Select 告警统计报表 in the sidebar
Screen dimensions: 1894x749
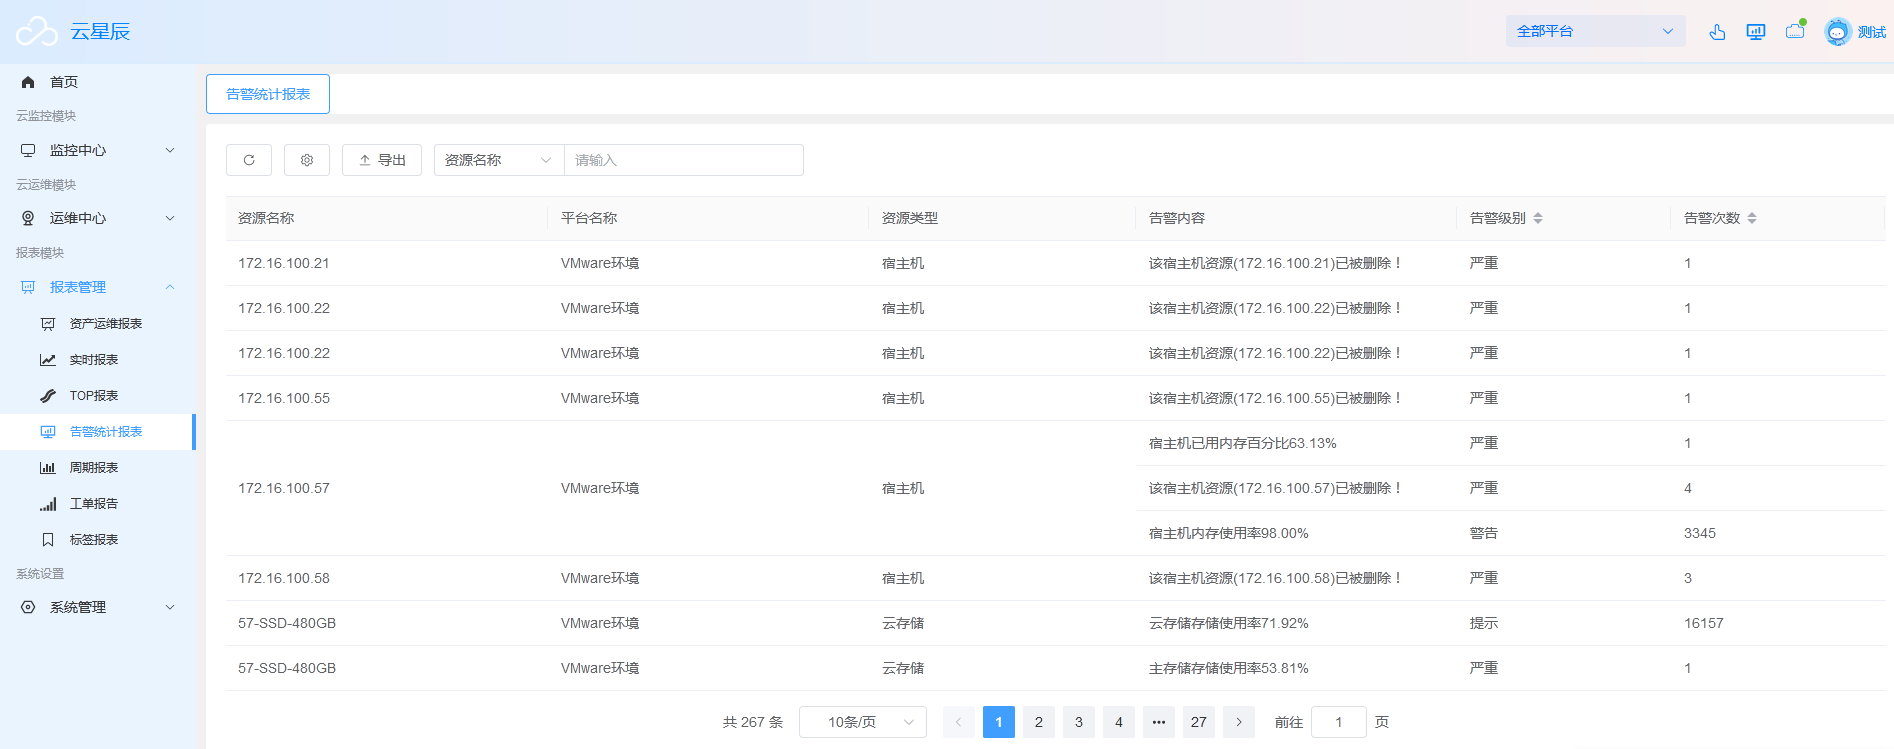point(98,432)
